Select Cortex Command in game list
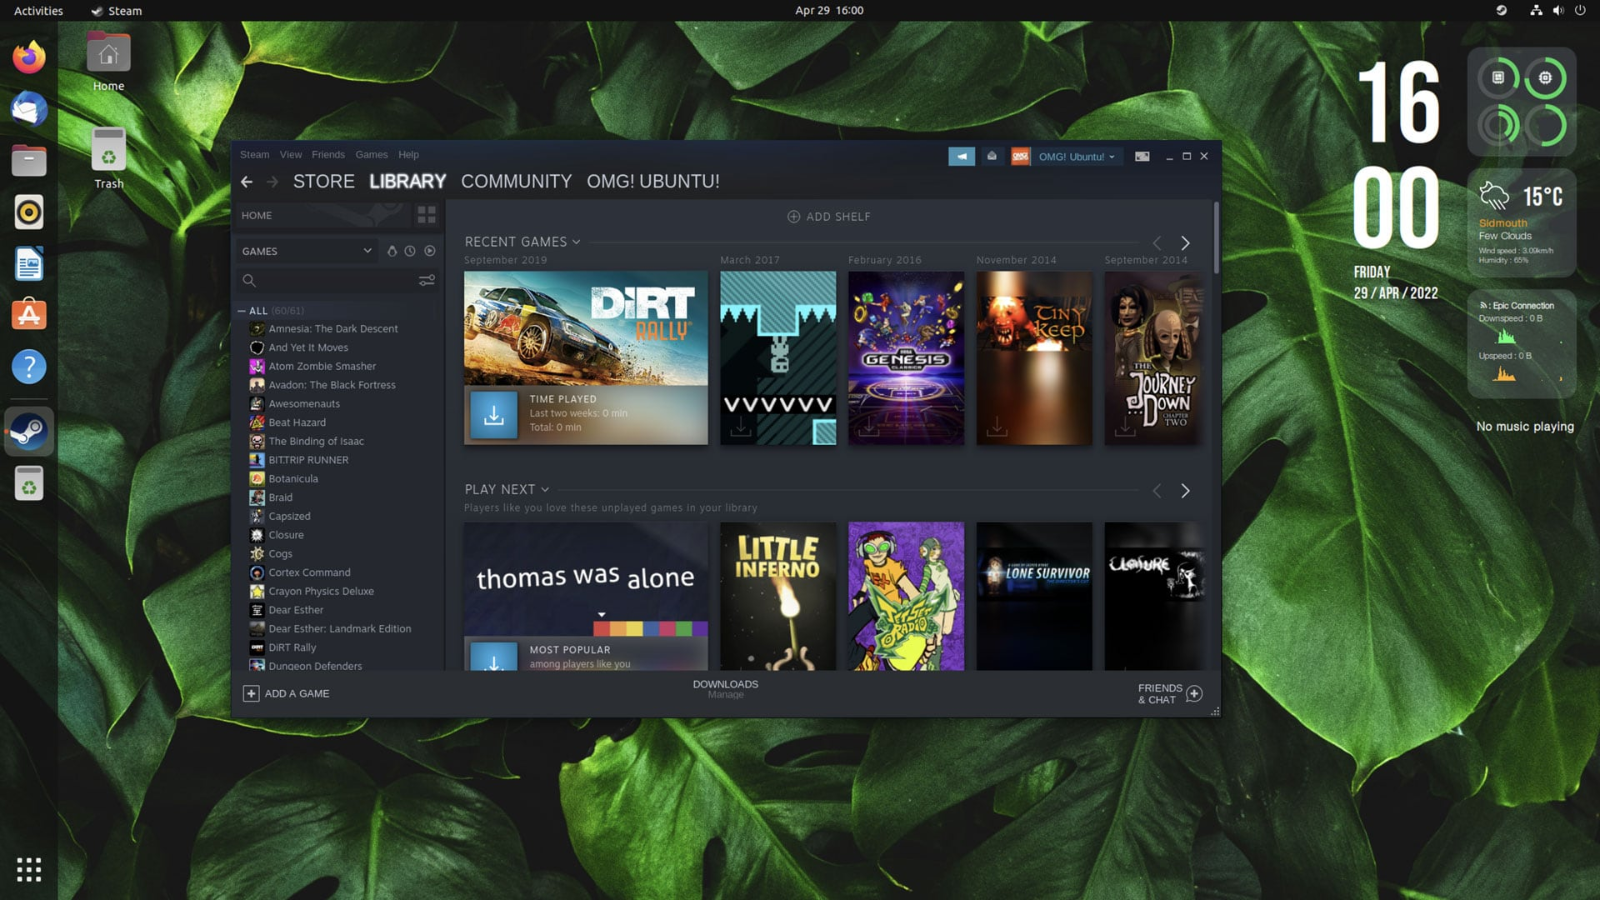This screenshot has width=1600, height=900. pyautogui.click(x=309, y=573)
